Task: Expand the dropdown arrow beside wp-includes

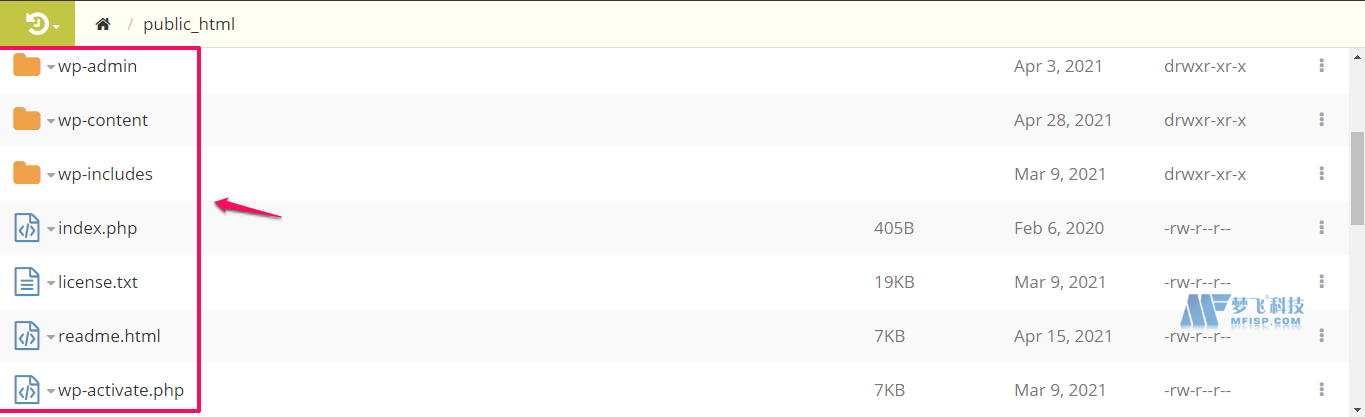Action: (50, 175)
